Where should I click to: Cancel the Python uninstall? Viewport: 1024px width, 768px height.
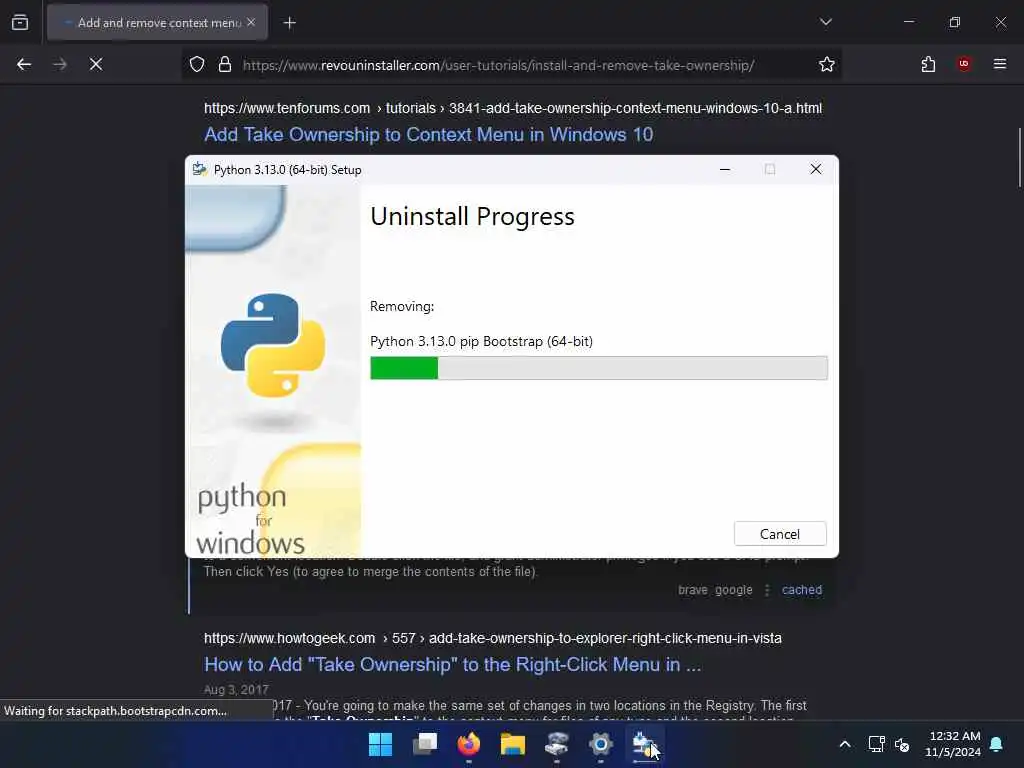[780, 534]
